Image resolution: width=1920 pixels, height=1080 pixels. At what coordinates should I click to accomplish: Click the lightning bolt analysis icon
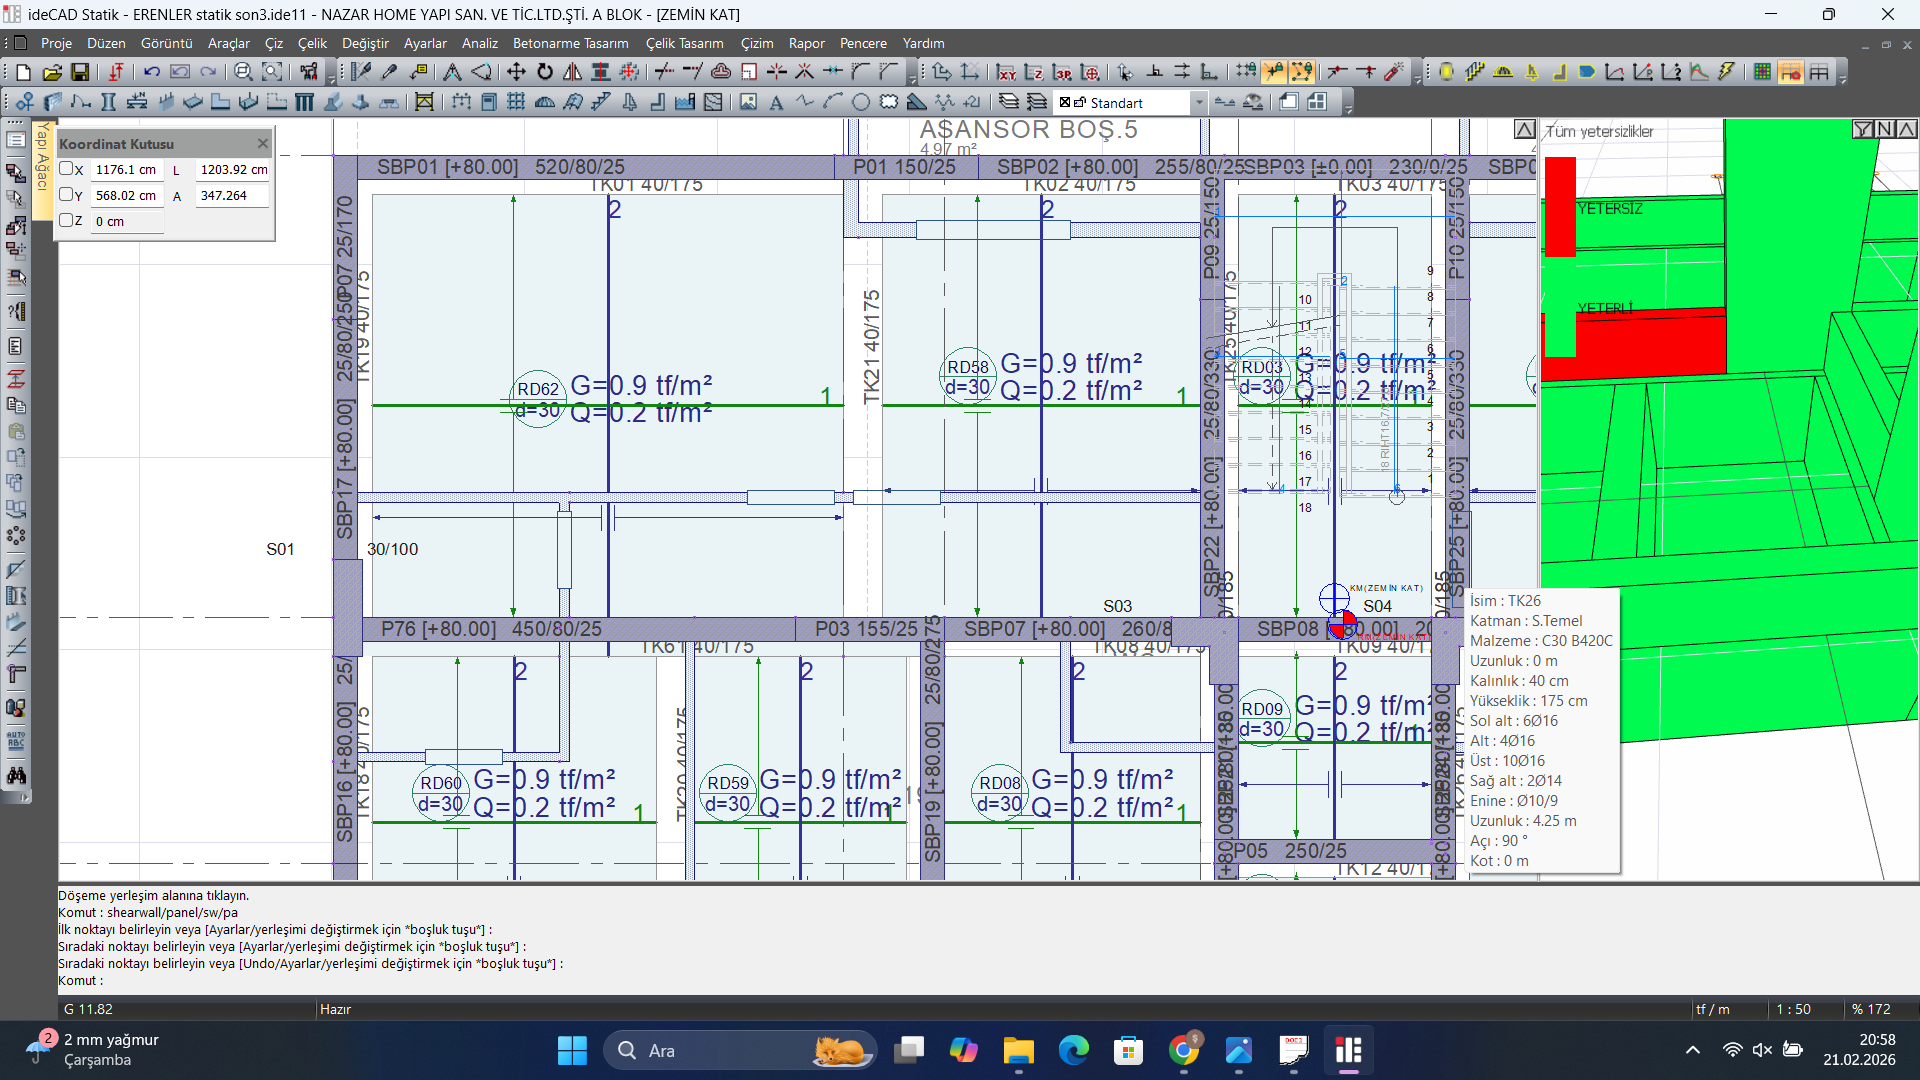point(1727,72)
